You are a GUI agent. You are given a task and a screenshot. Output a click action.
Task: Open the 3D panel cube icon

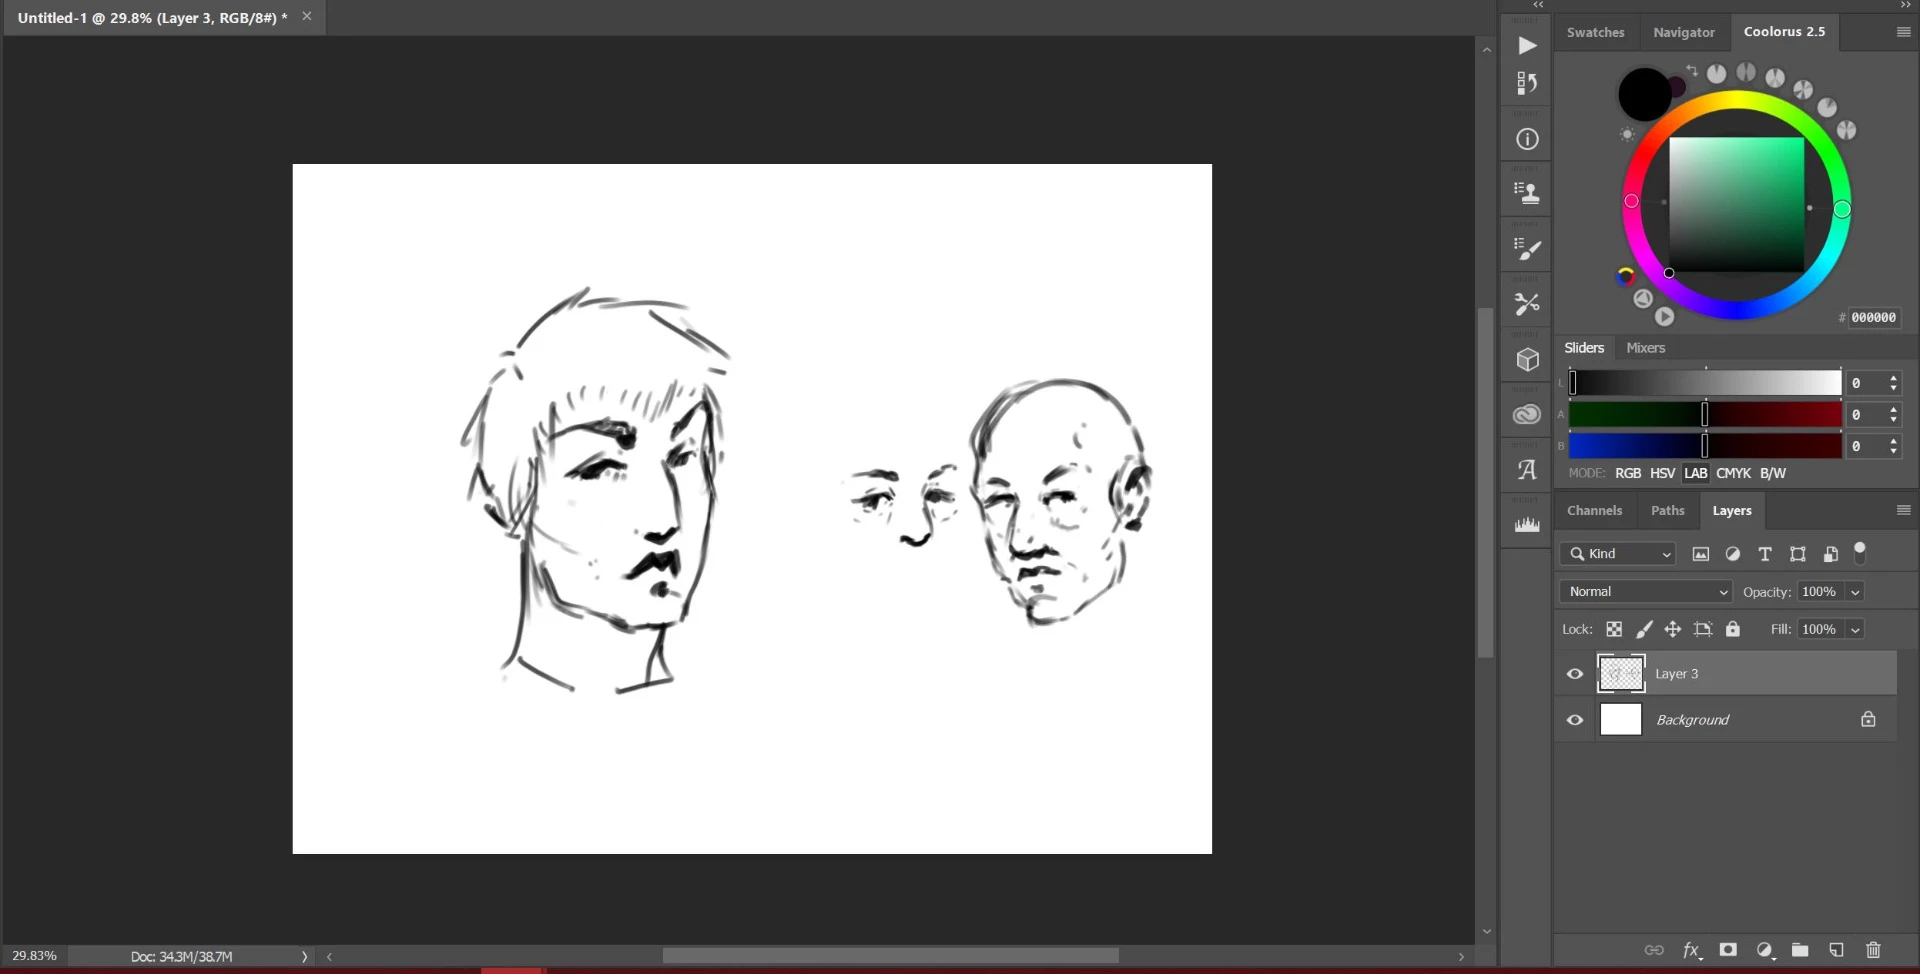pyautogui.click(x=1527, y=359)
